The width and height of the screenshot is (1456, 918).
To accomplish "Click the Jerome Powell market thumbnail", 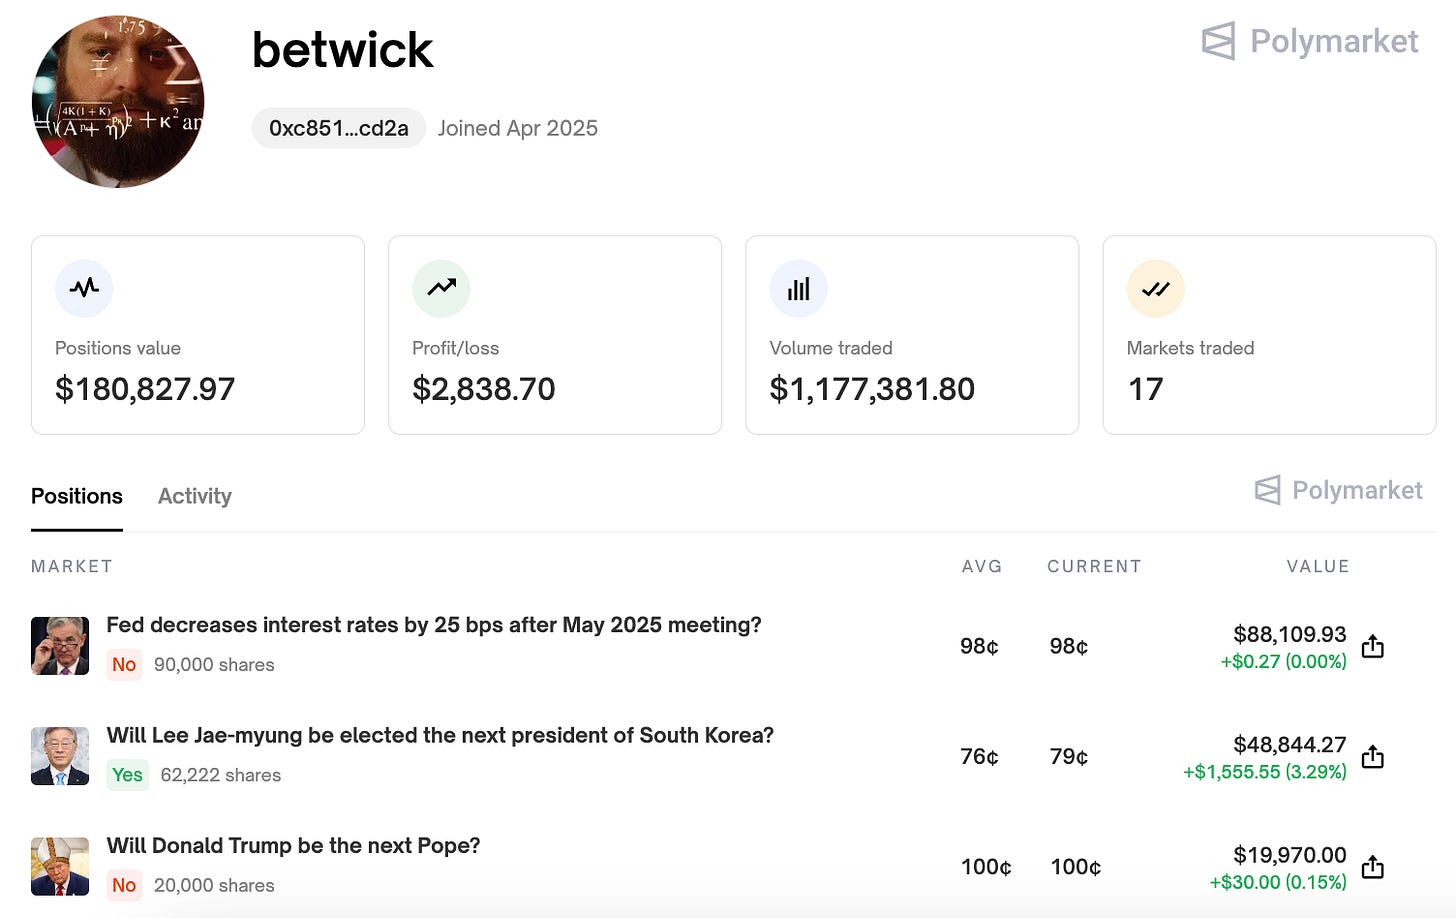I will click(x=60, y=646).
